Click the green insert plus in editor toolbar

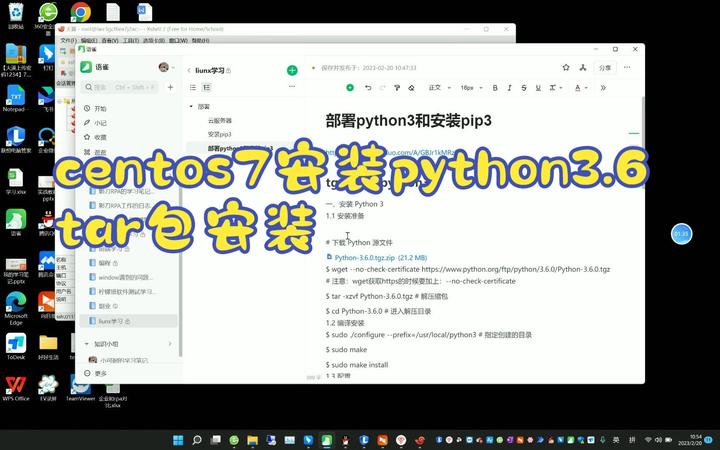click(350, 87)
